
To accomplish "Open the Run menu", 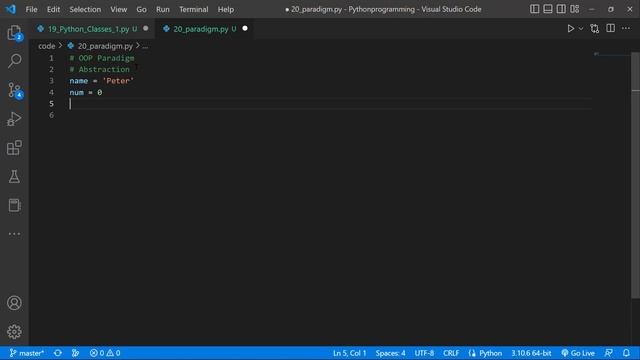I will (x=162, y=9).
